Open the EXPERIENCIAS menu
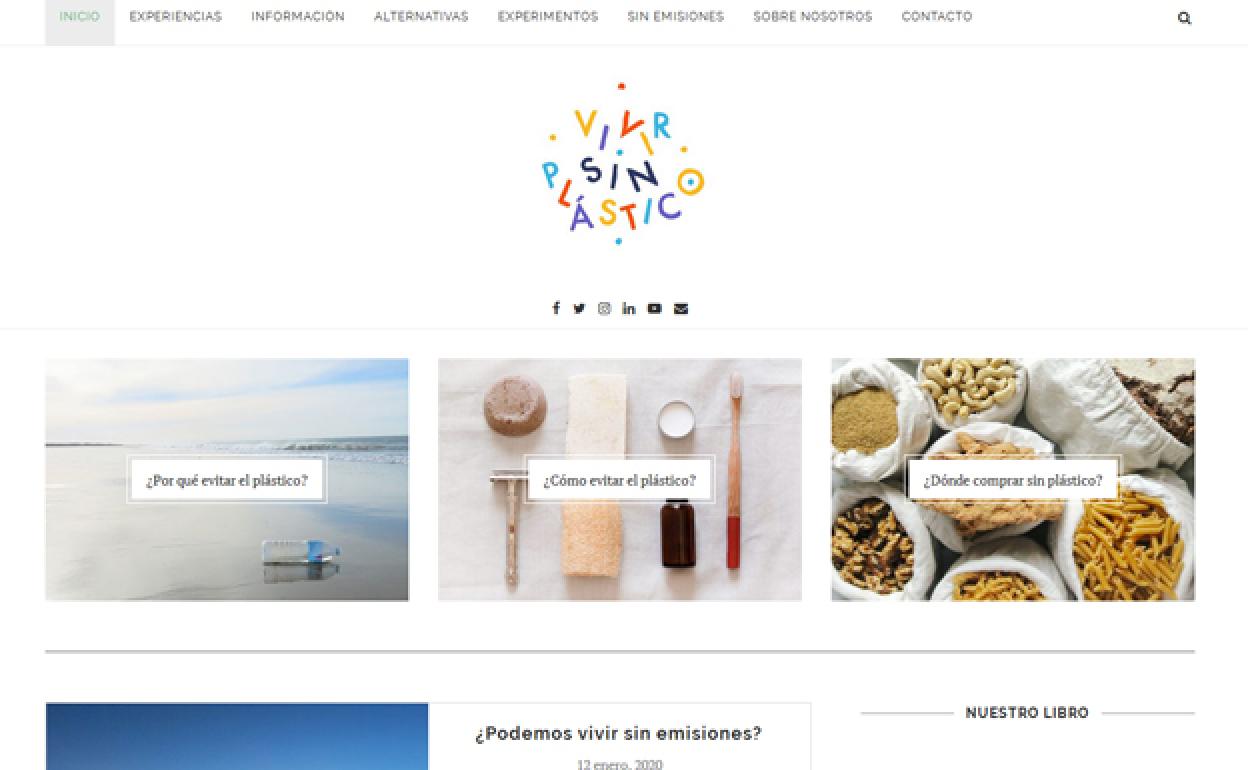 click(176, 17)
